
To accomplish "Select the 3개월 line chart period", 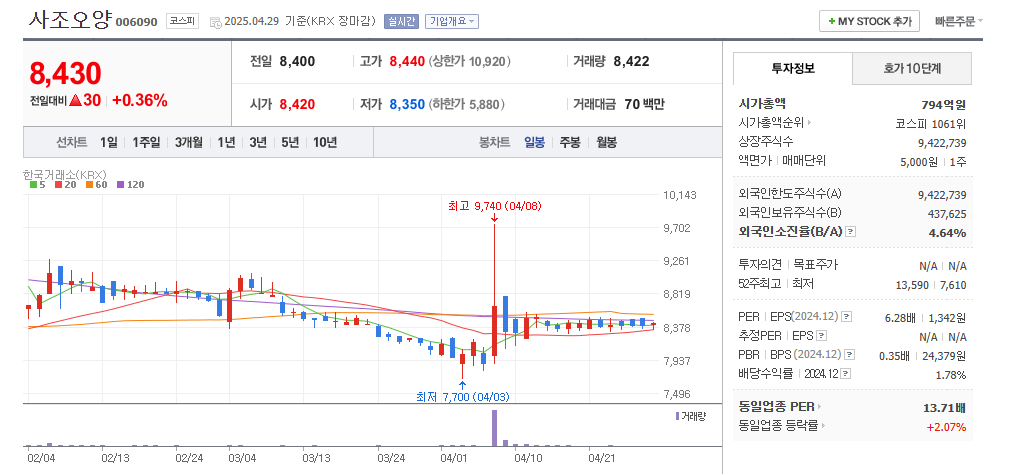I will point(189,142).
